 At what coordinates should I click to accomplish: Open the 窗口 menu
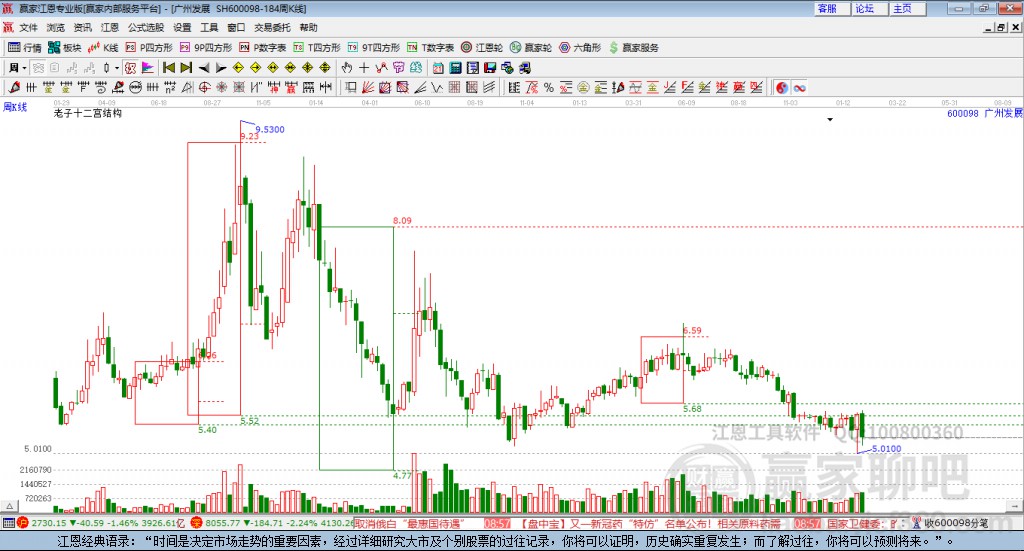[x=236, y=27]
